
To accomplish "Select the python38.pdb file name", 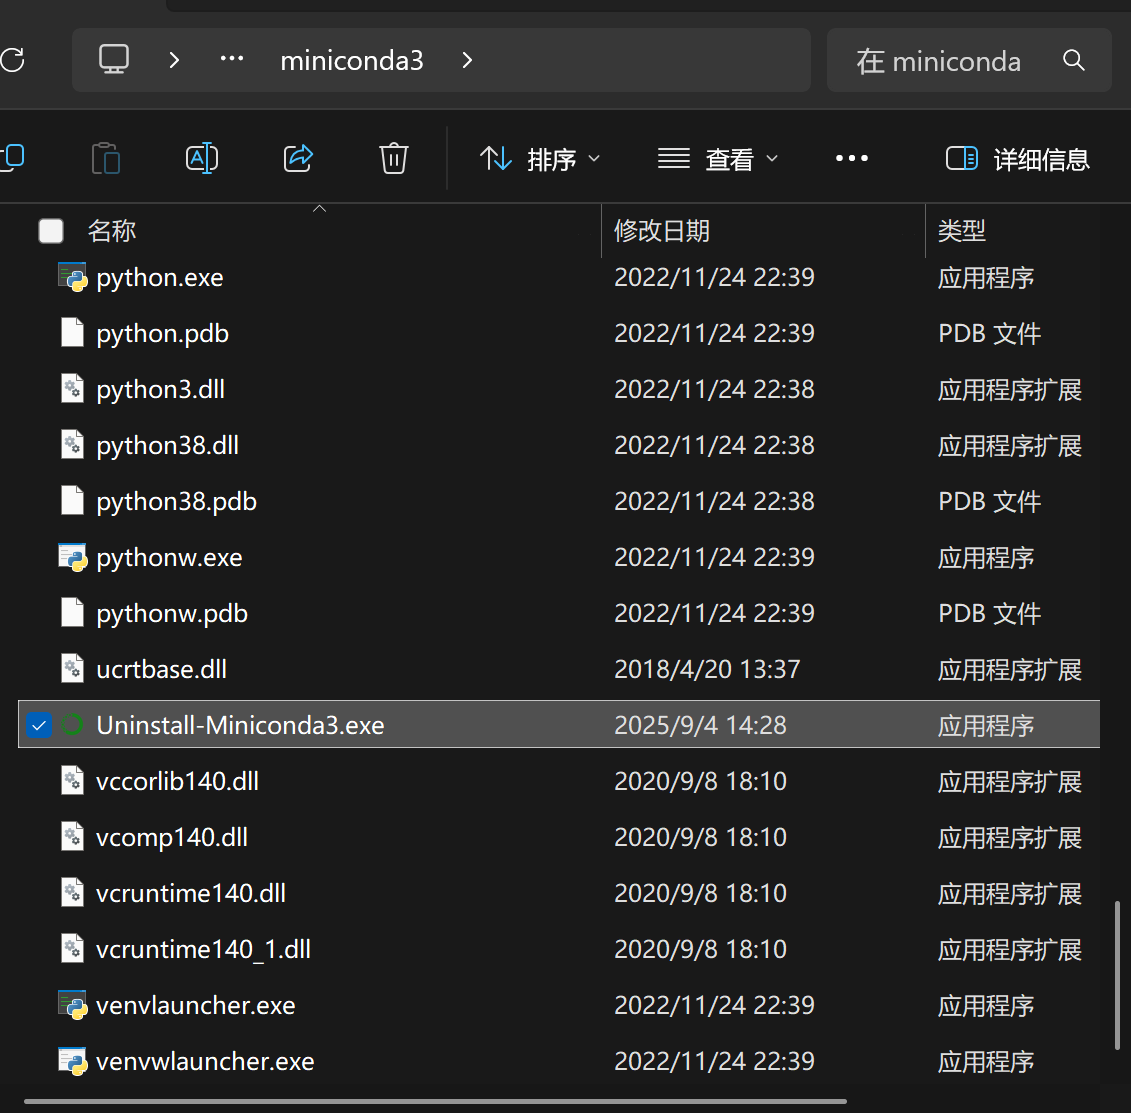I will click(x=177, y=502).
